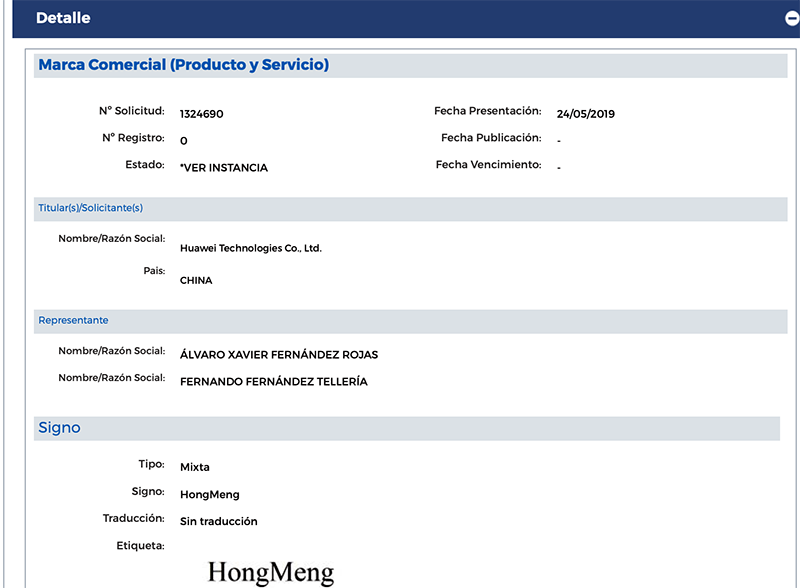The height and width of the screenshot is (588, 800).
Task: Select the Sin traducción value
Action: pos(218,521)
